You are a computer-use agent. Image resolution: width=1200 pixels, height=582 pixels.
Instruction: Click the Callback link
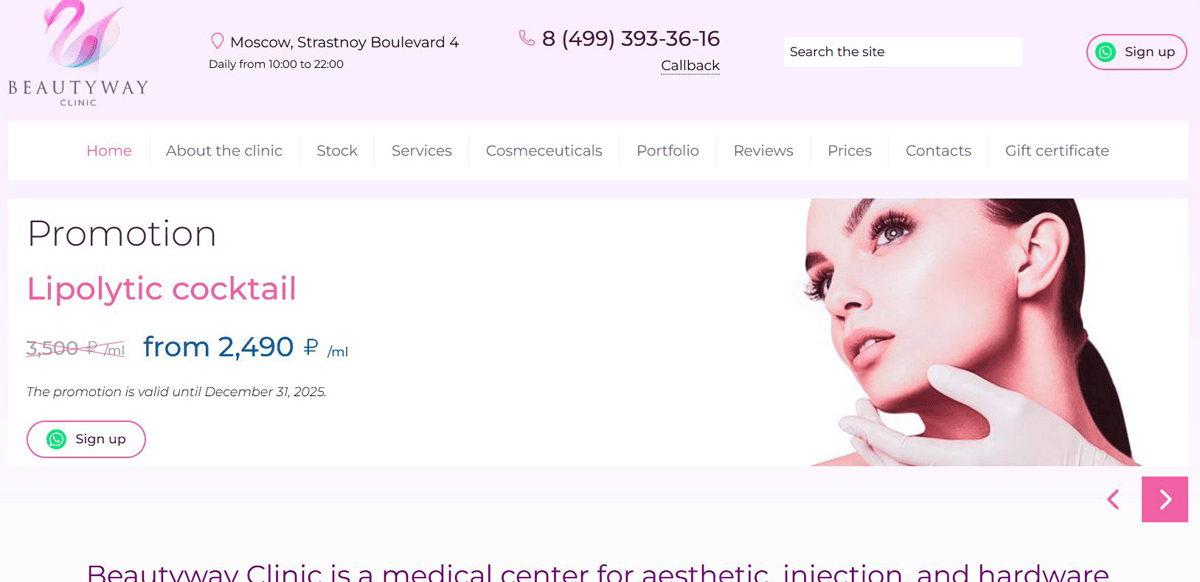point(690,66)
